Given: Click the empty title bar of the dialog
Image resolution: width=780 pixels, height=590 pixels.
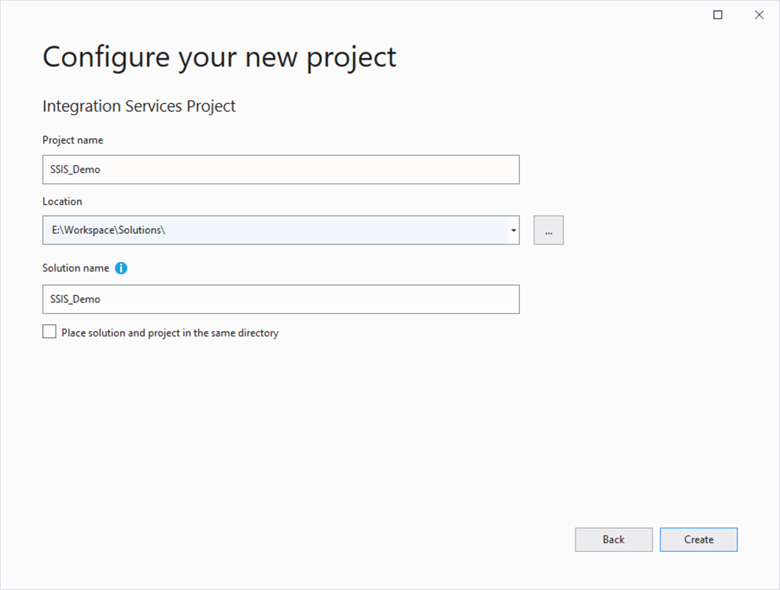Looking at the screenshot, I should [x=350, y=15].
